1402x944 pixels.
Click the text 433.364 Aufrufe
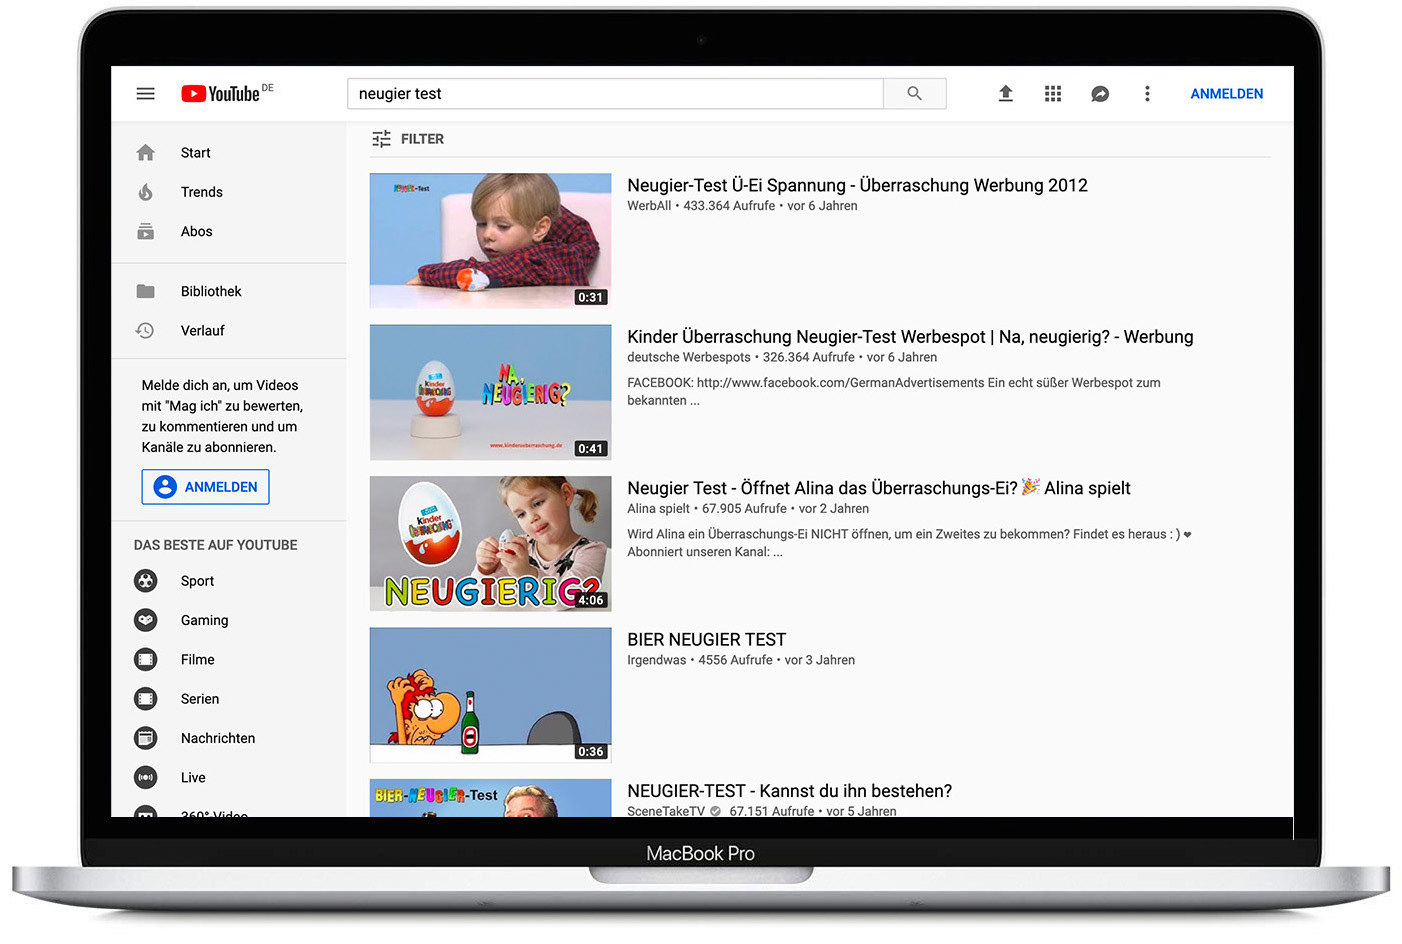click(x=729, y=206)
